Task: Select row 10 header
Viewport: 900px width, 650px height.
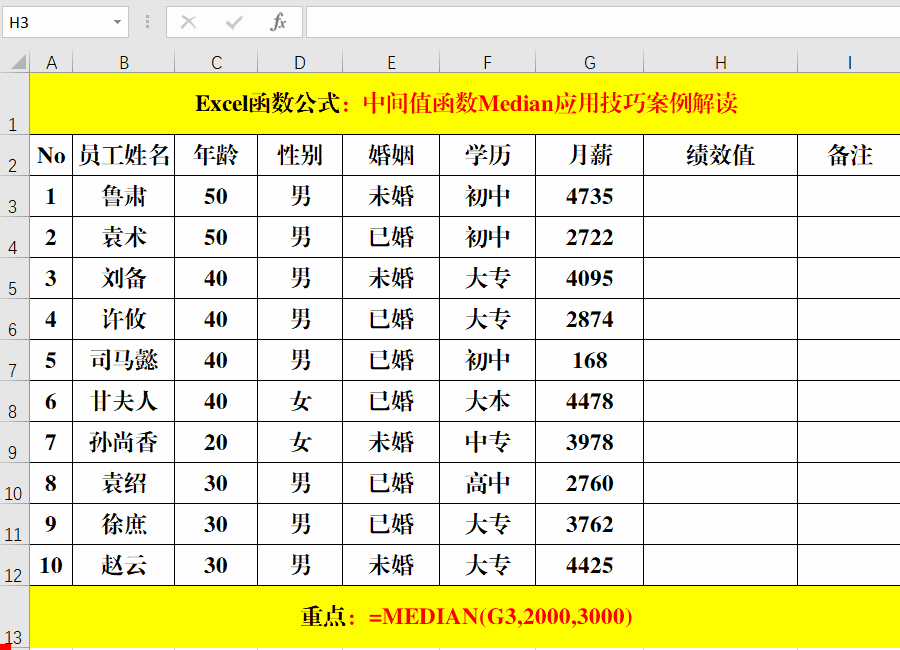Action: coord(14,483)
